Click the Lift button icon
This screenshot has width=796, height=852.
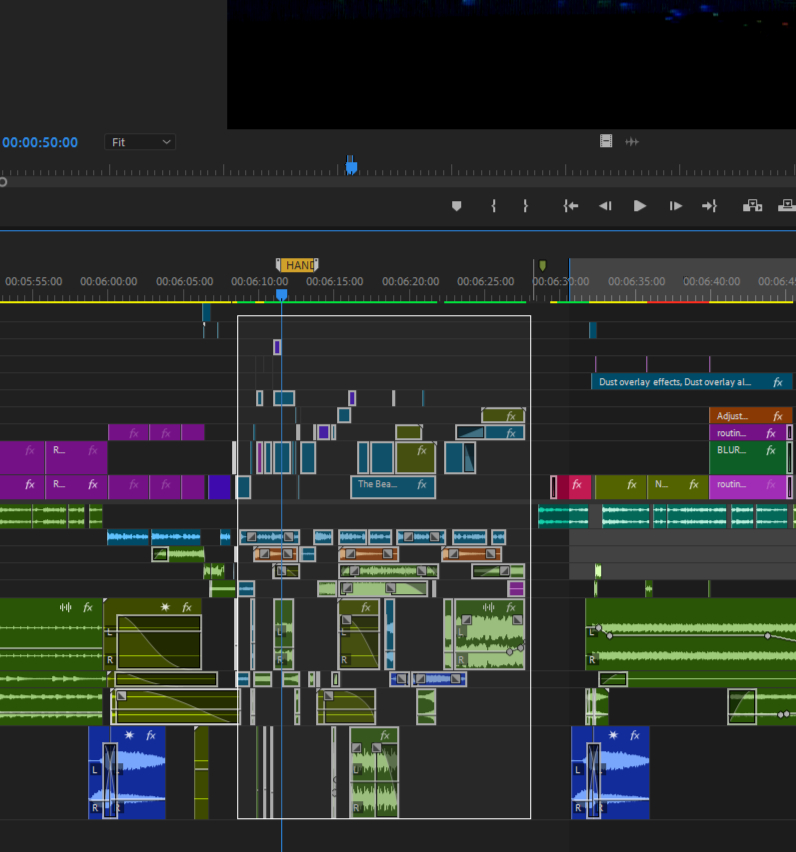tap(752, 206)
